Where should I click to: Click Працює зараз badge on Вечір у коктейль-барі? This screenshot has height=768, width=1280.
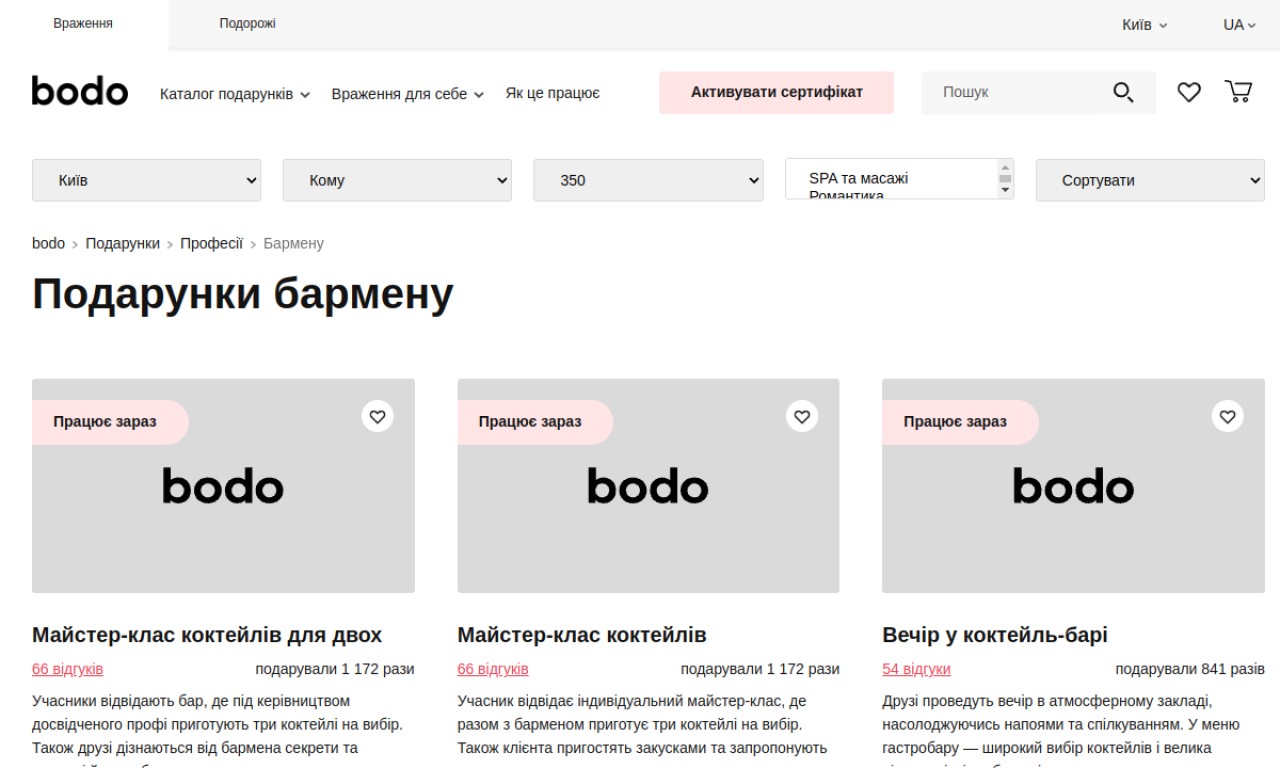[x=959, y=422]
